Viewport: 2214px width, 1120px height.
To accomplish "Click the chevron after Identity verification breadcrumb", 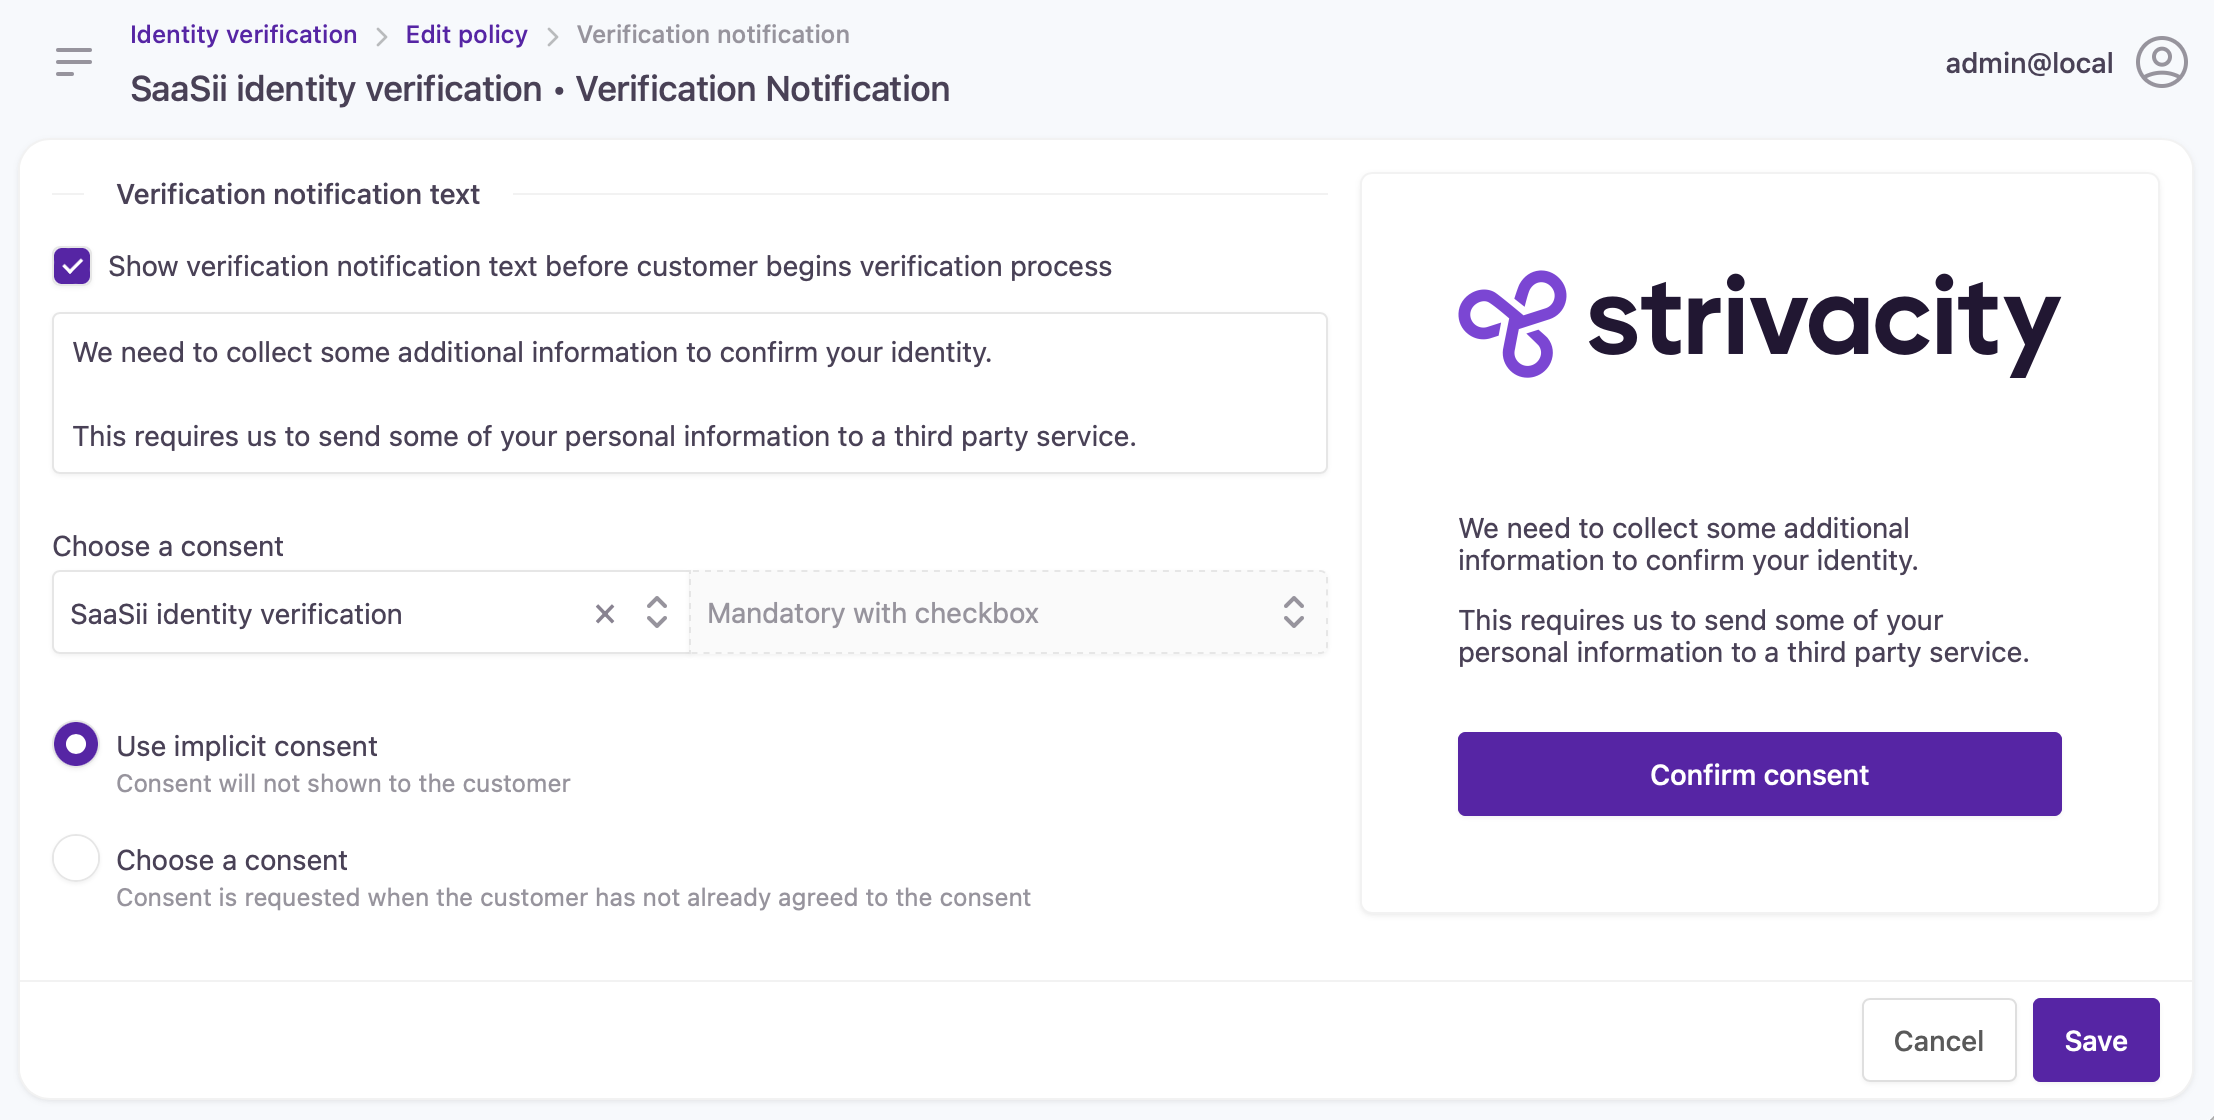I will (x=382, y=37).
